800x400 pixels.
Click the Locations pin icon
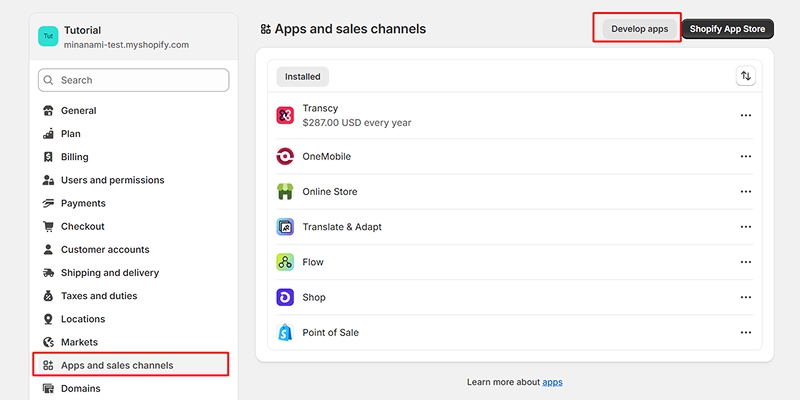(48, 319)
